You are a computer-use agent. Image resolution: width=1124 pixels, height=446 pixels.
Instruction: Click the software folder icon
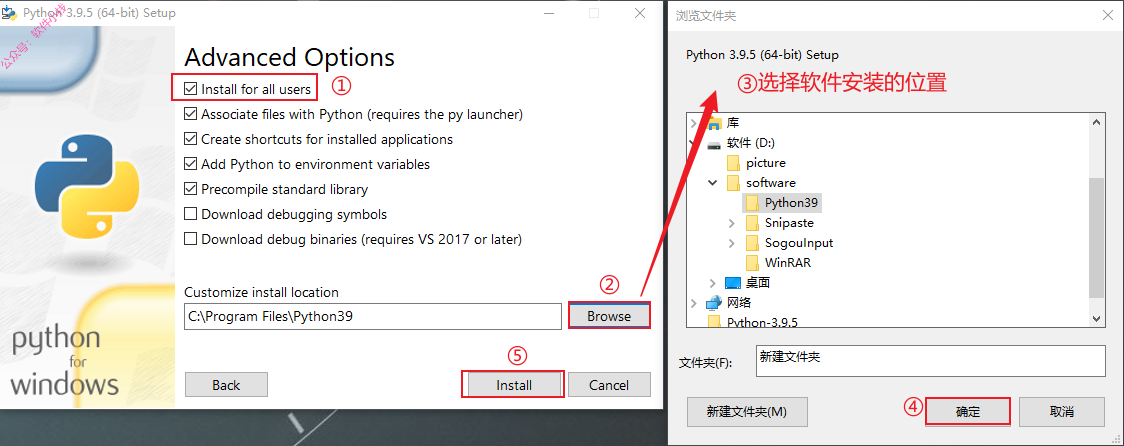[733, 183]
